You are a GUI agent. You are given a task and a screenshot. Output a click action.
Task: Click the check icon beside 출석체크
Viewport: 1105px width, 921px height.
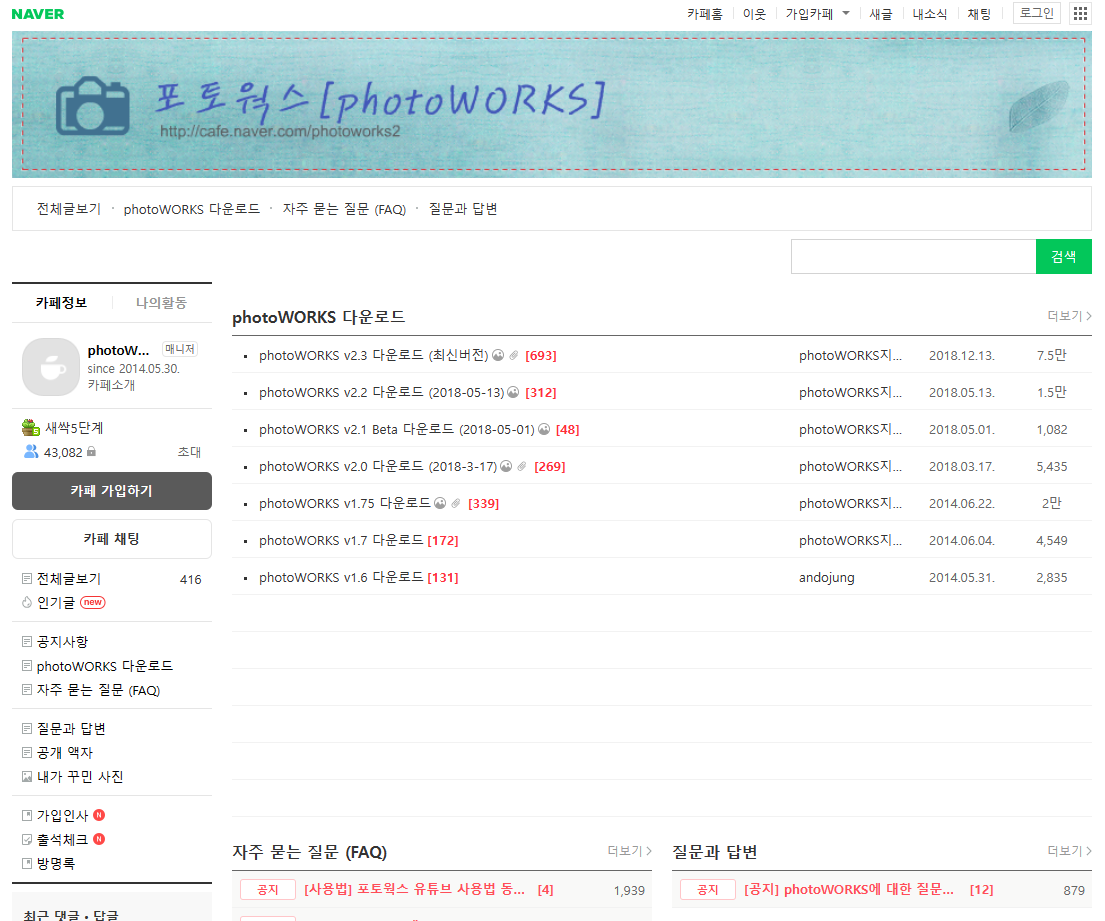[x=27, y=839]
